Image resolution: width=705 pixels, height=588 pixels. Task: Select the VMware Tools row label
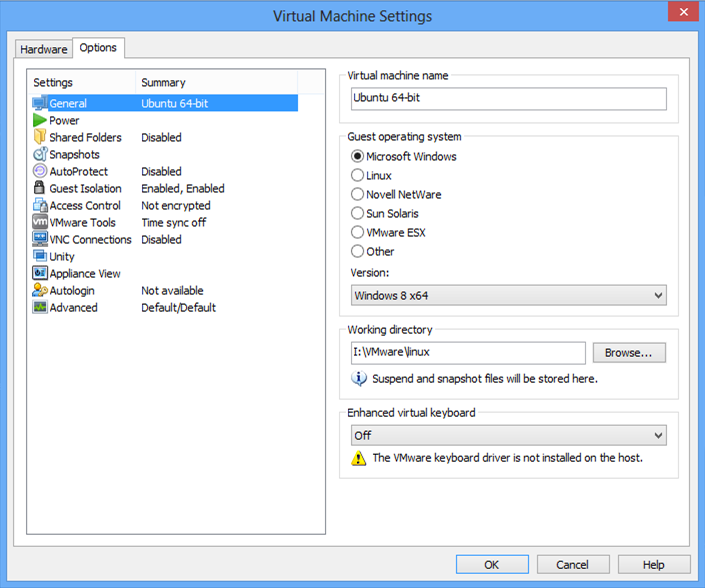click(x=82, y=223)
